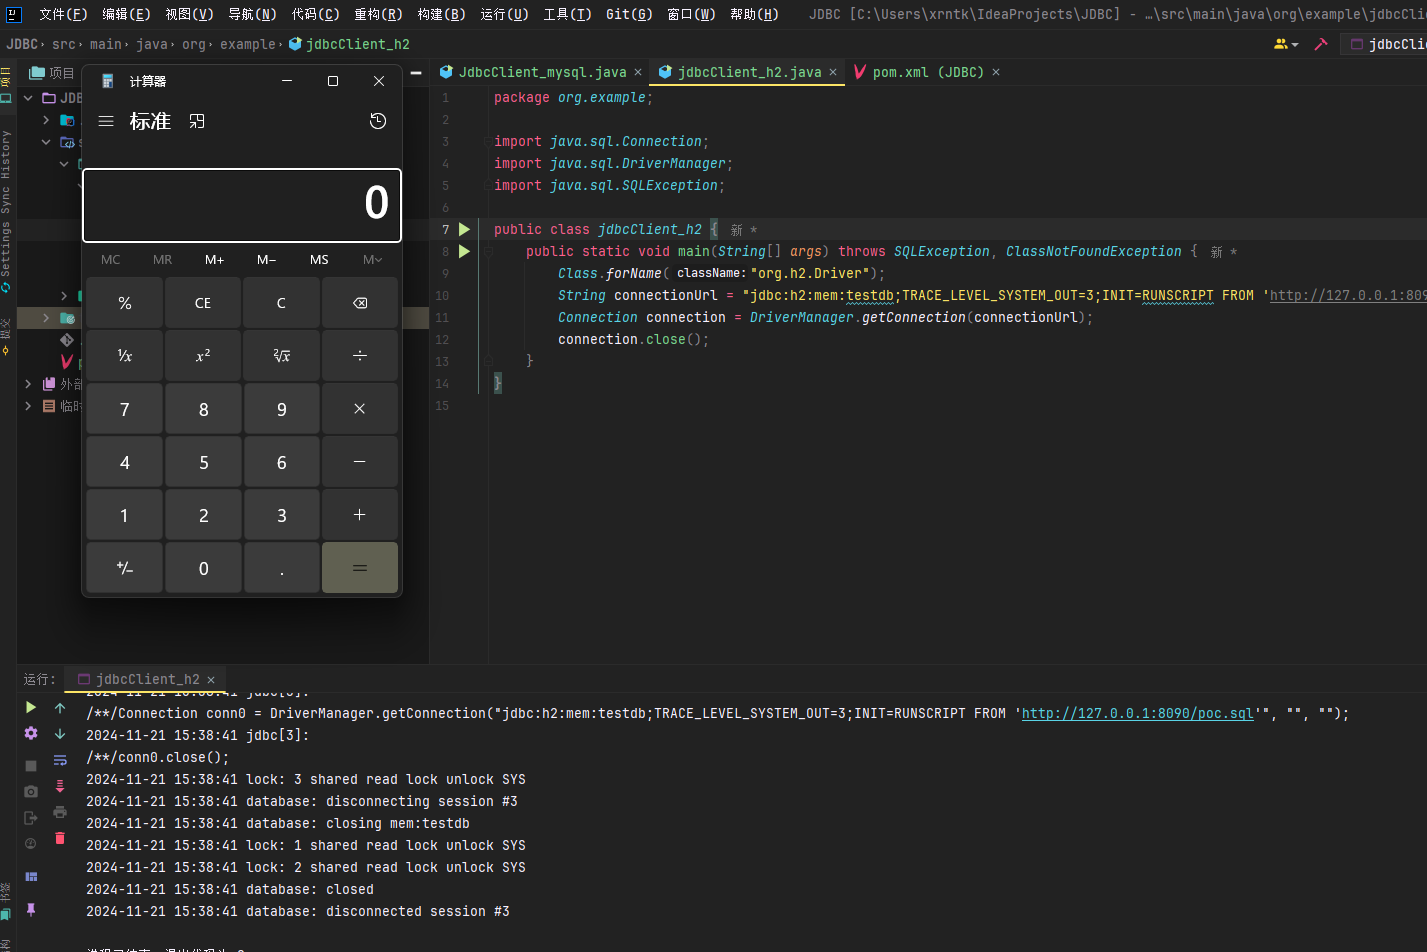Toggle sign with calculator +/- key
The image size is (1427, 952).
tap(124, 568)
